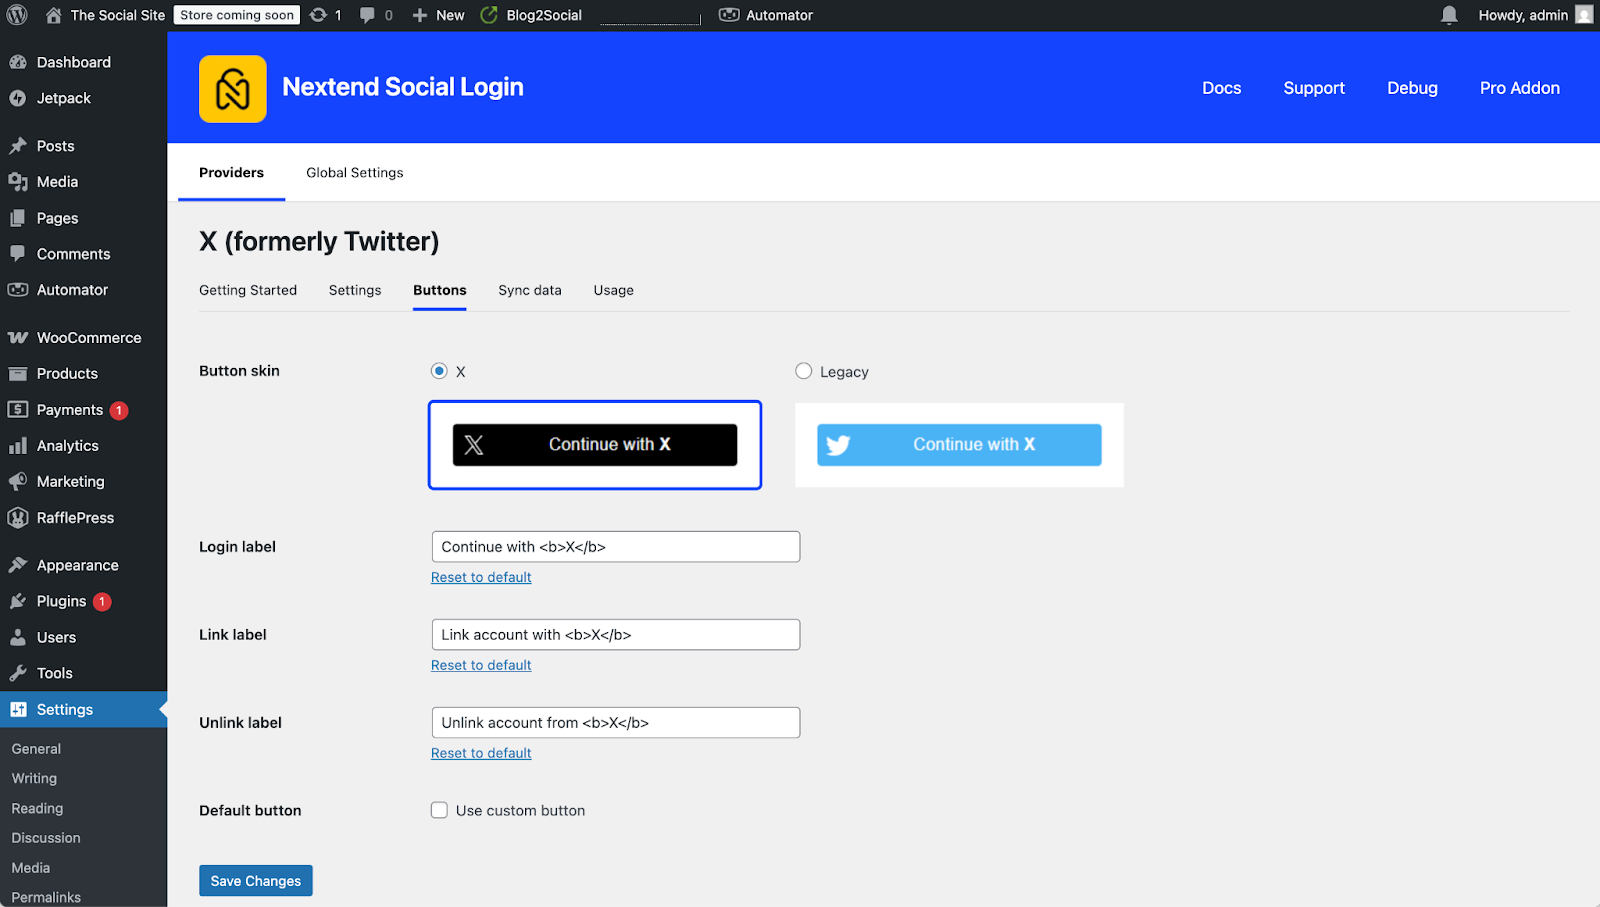Click the Save Changes button
This screenshot has width=1600, height=907.
[x=255, y=880]
